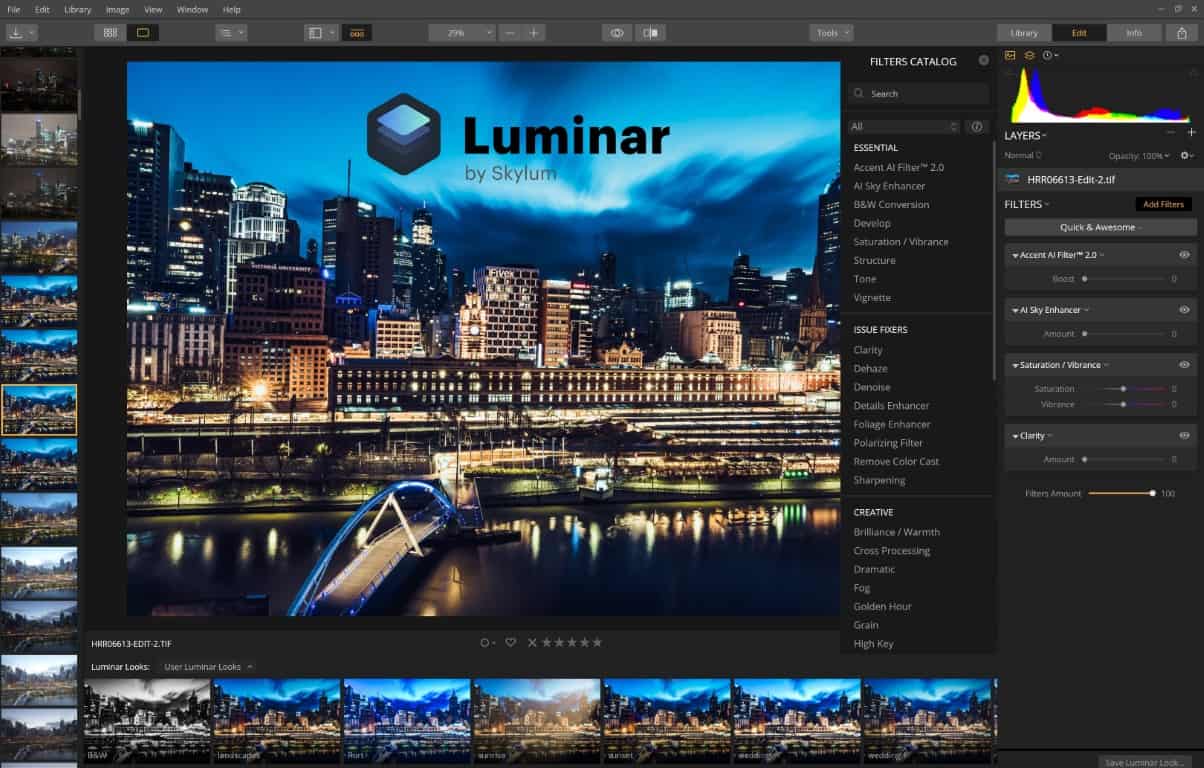Open the Normal blend mode dropdown

click(x=1023, y=156)
